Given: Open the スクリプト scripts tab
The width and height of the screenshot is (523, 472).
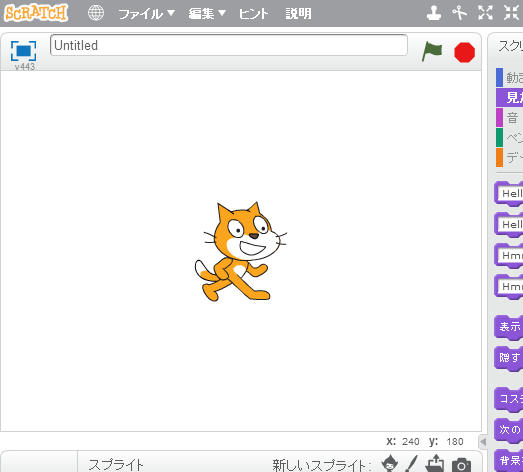Looking at the screenshot, I should pyautogui.click(x=510, y=46).
